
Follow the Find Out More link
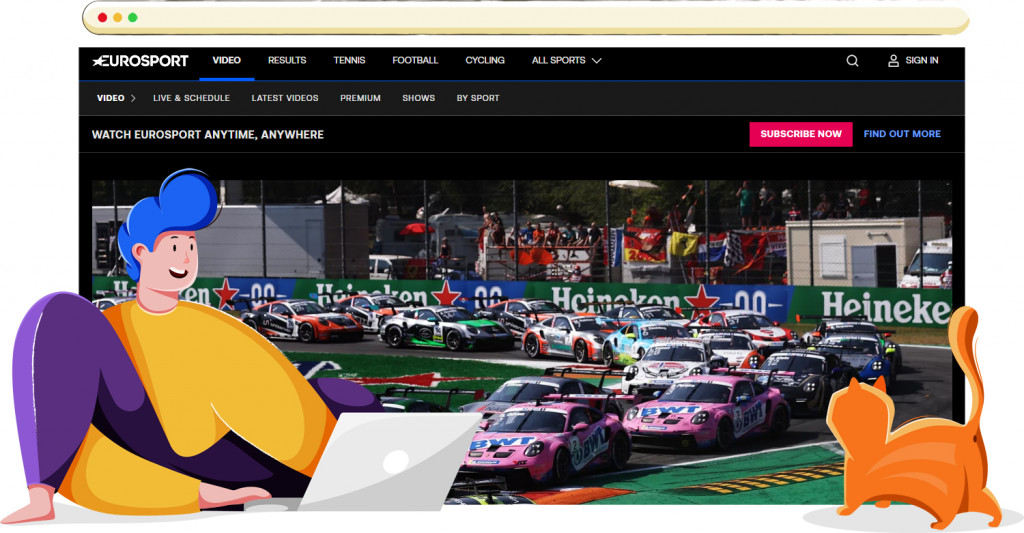tap(902, 134)
